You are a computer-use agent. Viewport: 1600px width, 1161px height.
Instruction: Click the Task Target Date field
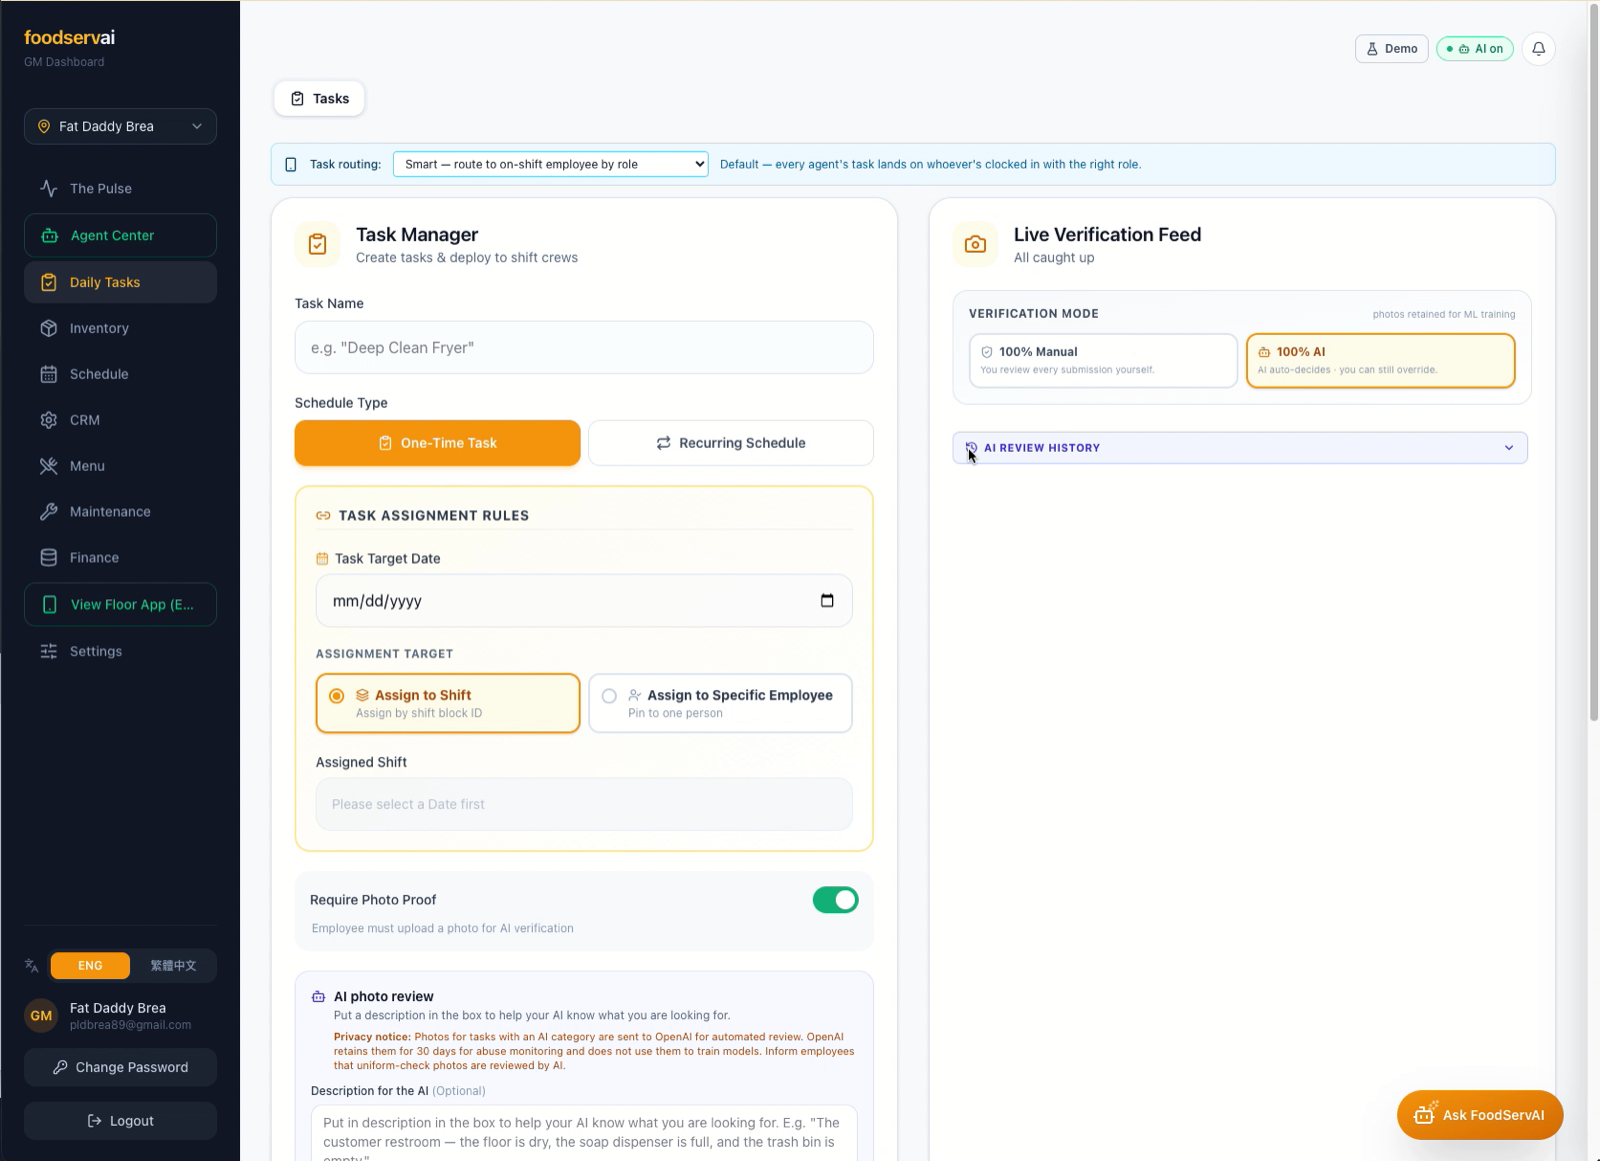coord(584,601)
